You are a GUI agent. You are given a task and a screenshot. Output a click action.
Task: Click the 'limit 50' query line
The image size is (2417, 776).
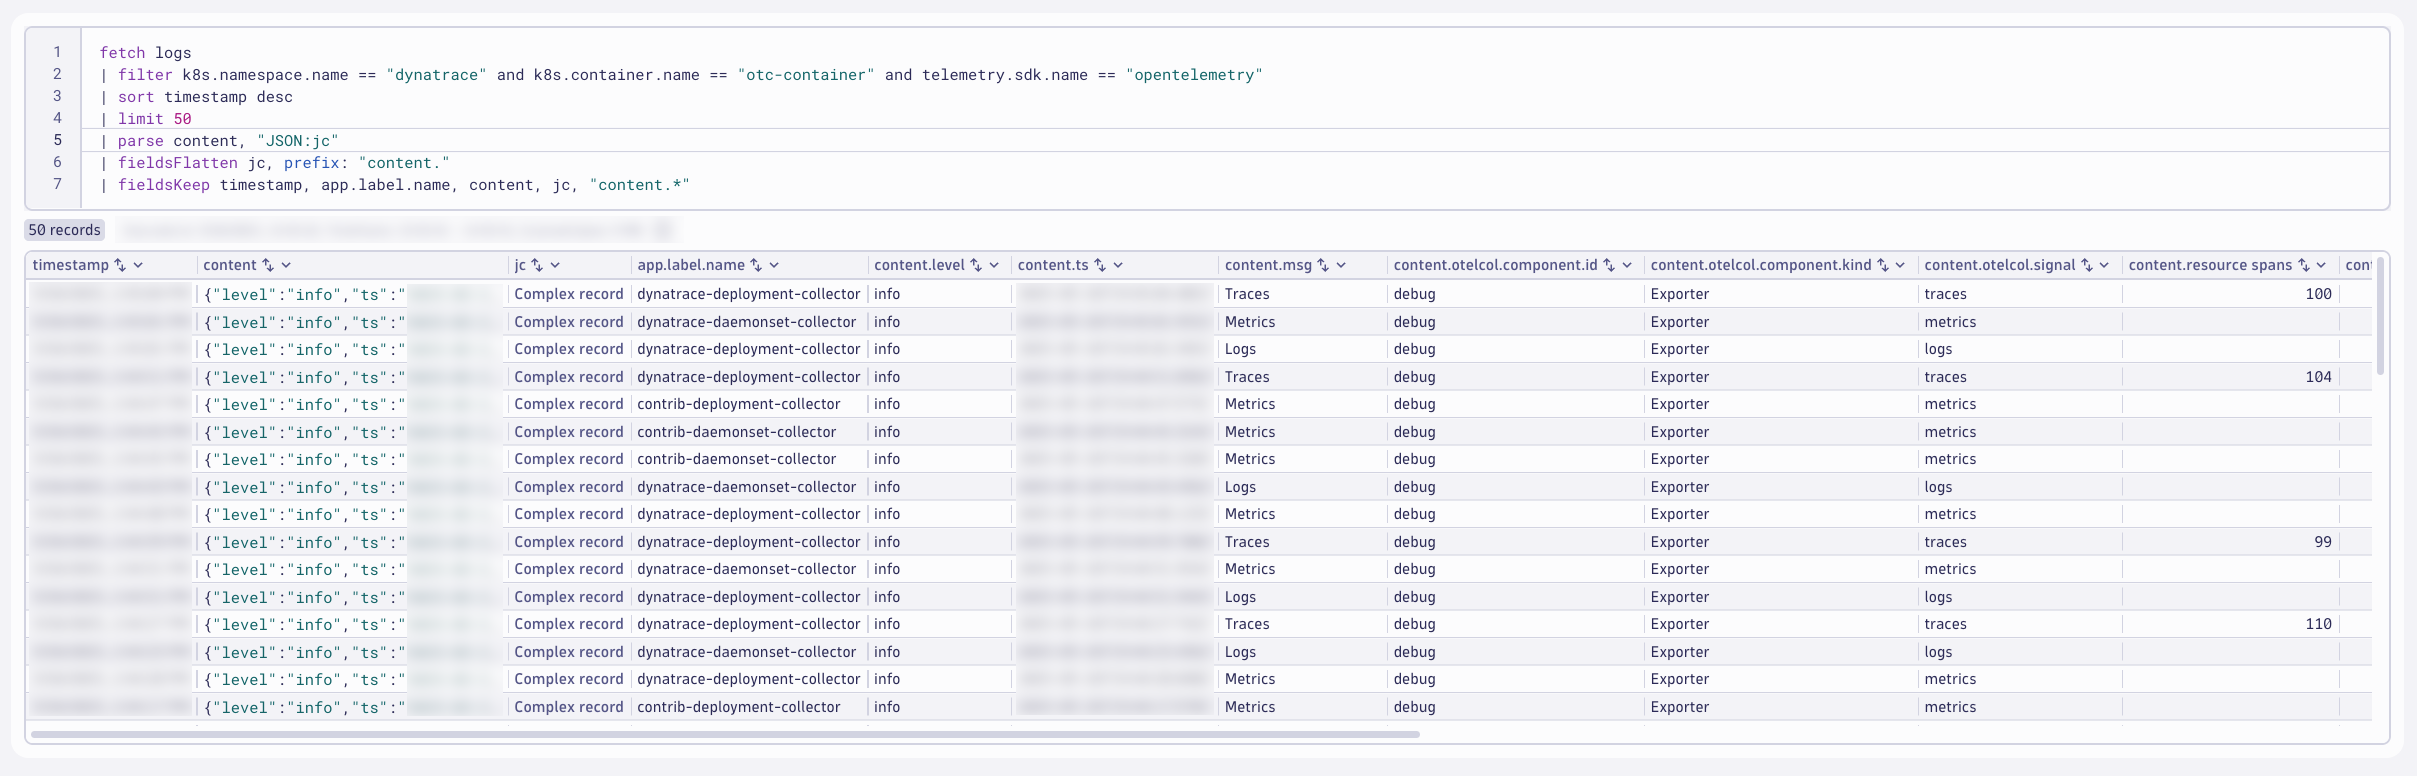pos(146,119)
